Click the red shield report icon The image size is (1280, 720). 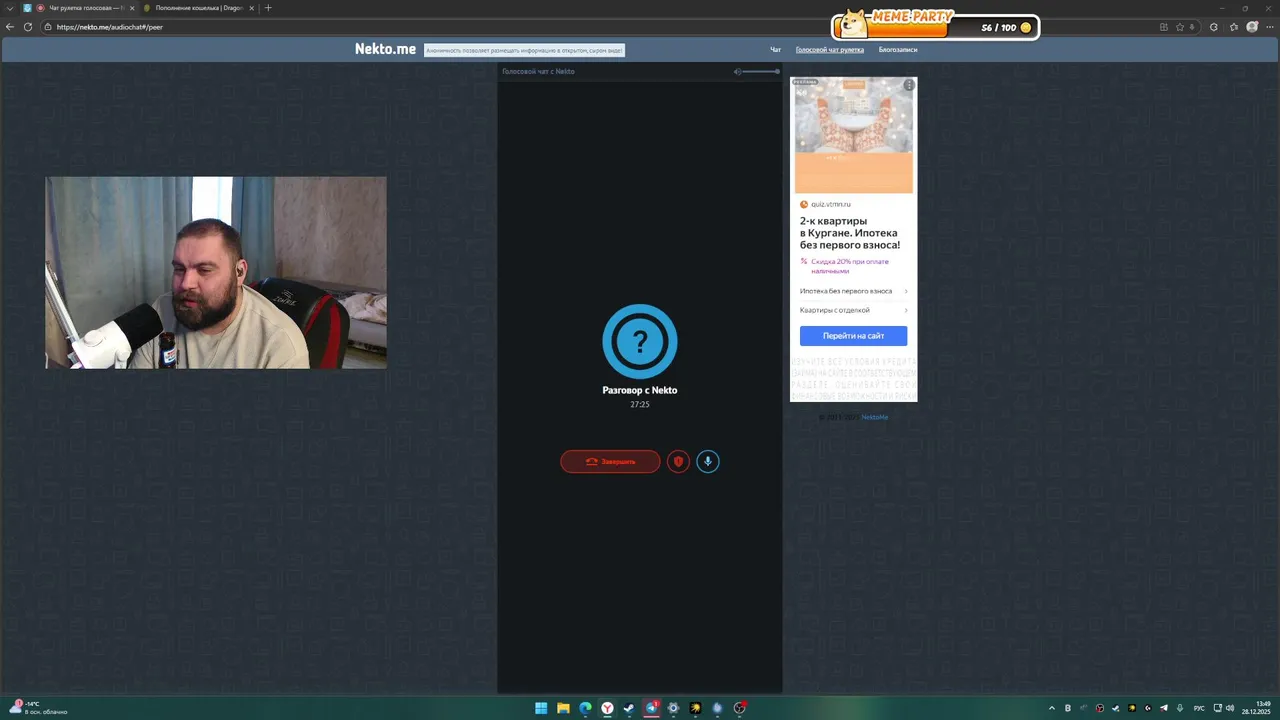[678, 461]
